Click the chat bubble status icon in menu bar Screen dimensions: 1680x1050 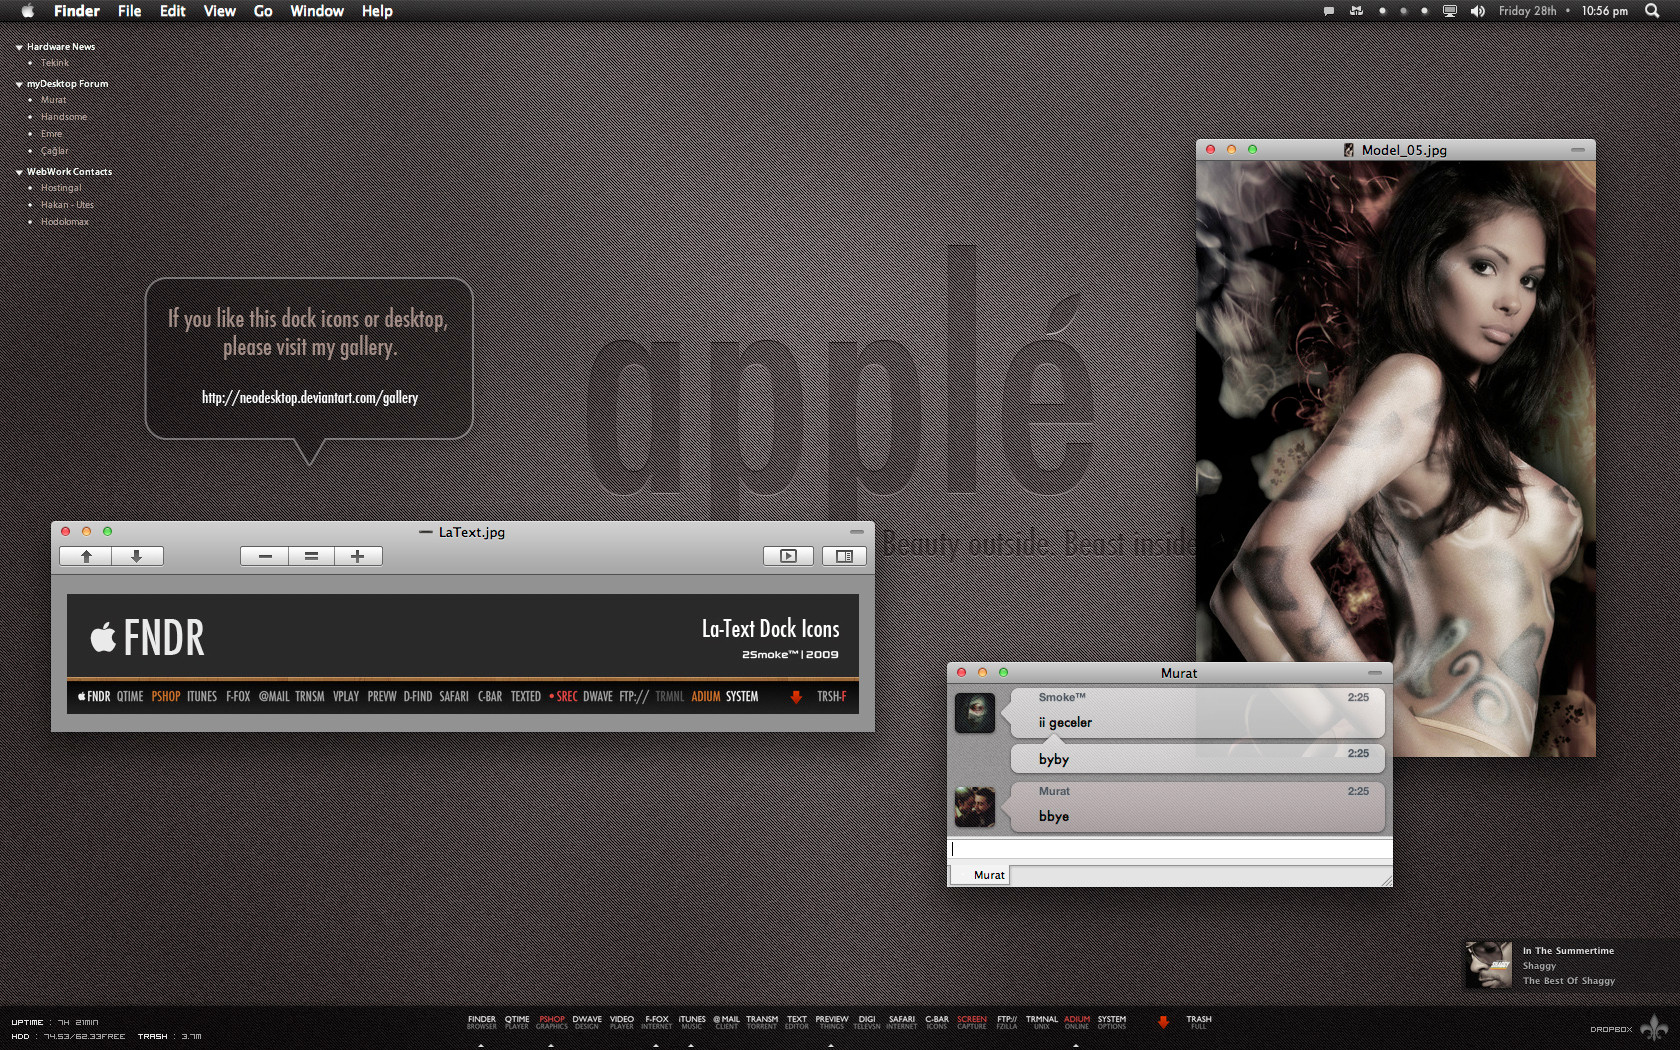(1329, 11)
